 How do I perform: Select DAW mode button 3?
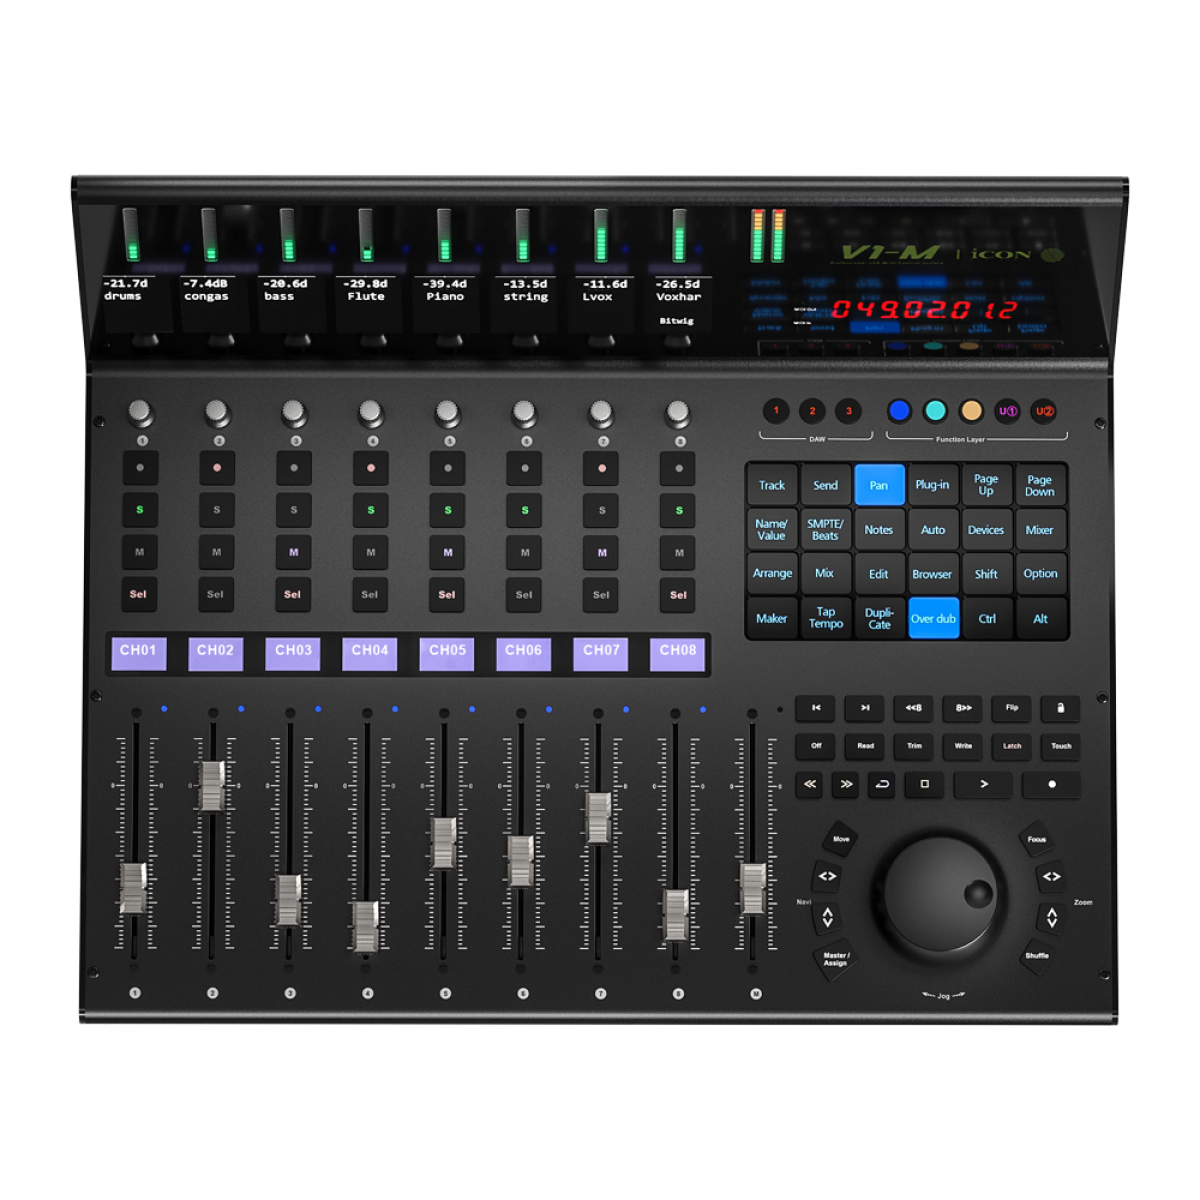coord(848,411)
